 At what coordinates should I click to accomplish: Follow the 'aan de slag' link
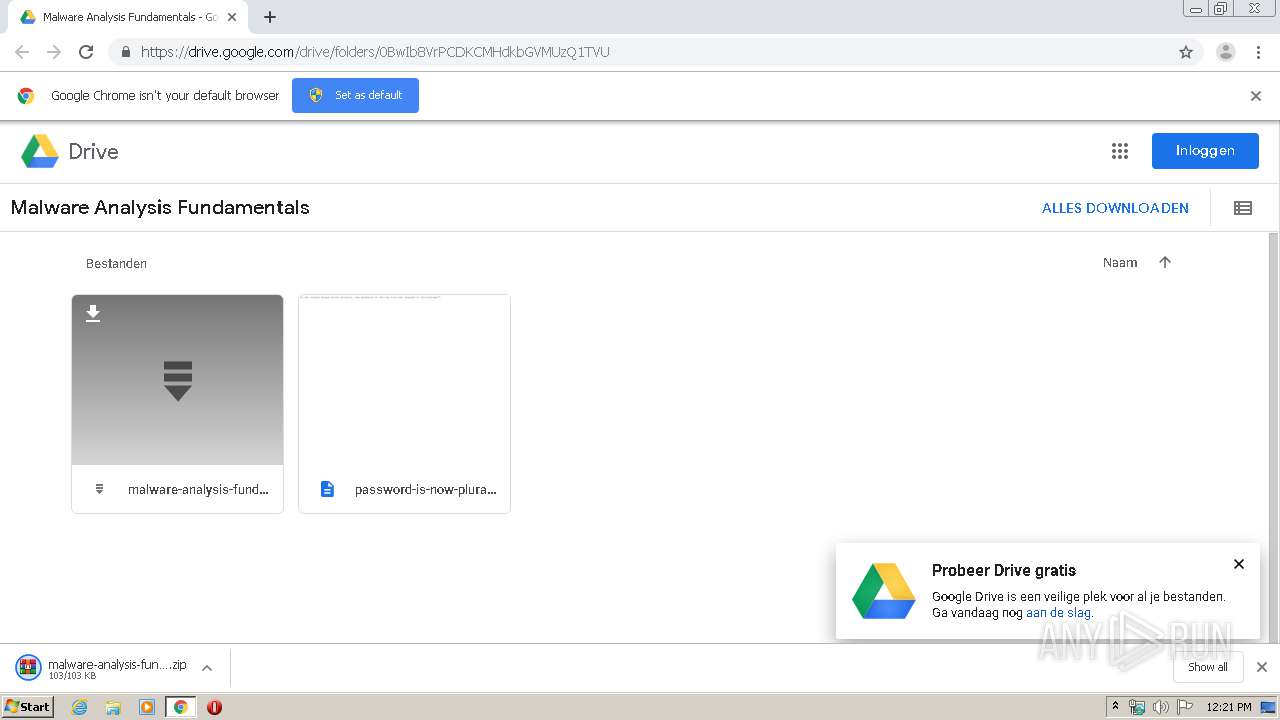coord(1059,613)
